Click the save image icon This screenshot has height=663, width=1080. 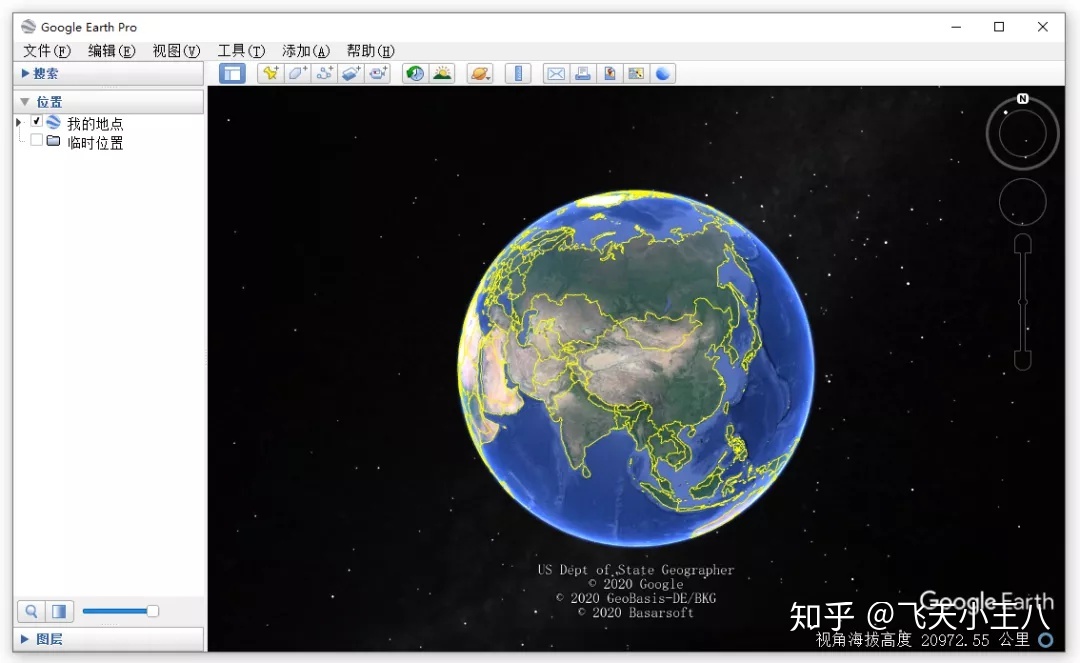click(x=610, y=73)
